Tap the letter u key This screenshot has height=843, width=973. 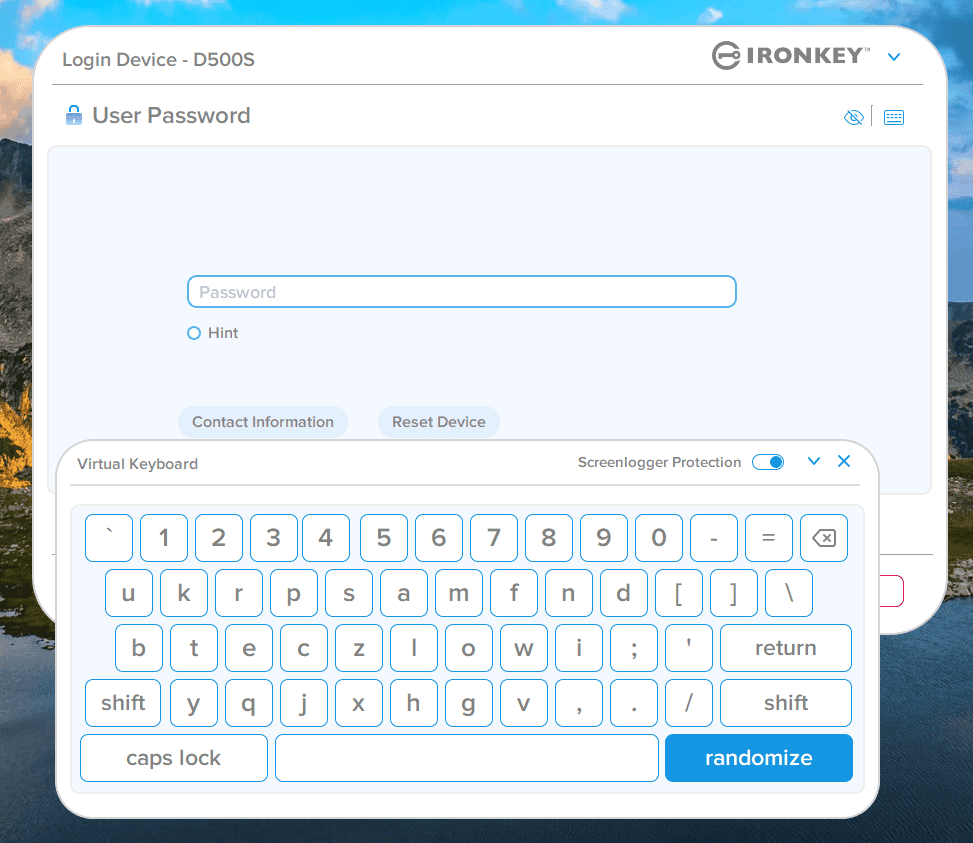tap(128, 593)
